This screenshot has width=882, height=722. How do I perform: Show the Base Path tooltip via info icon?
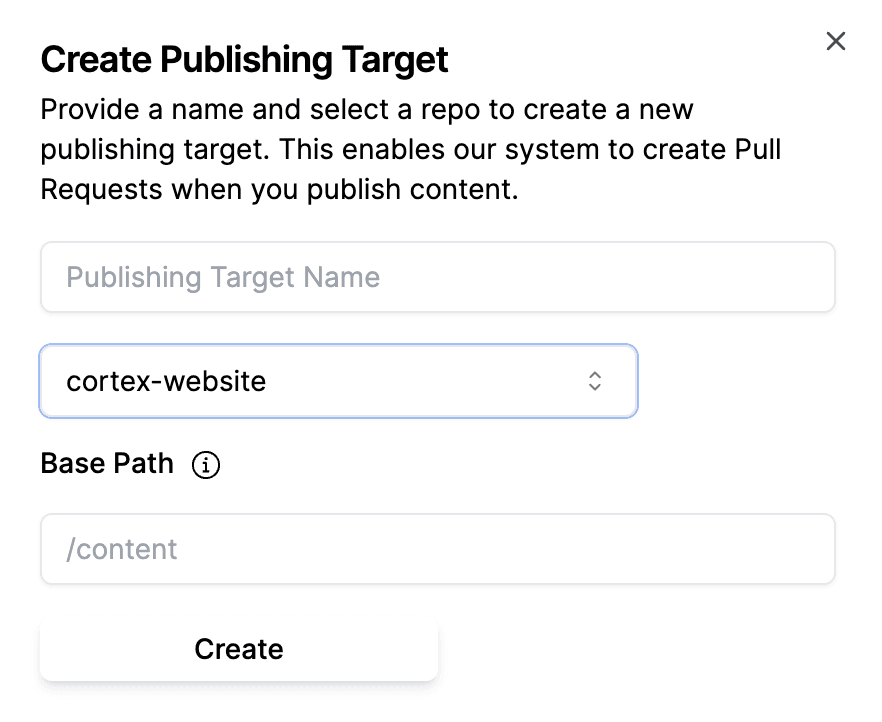[206, 465]
